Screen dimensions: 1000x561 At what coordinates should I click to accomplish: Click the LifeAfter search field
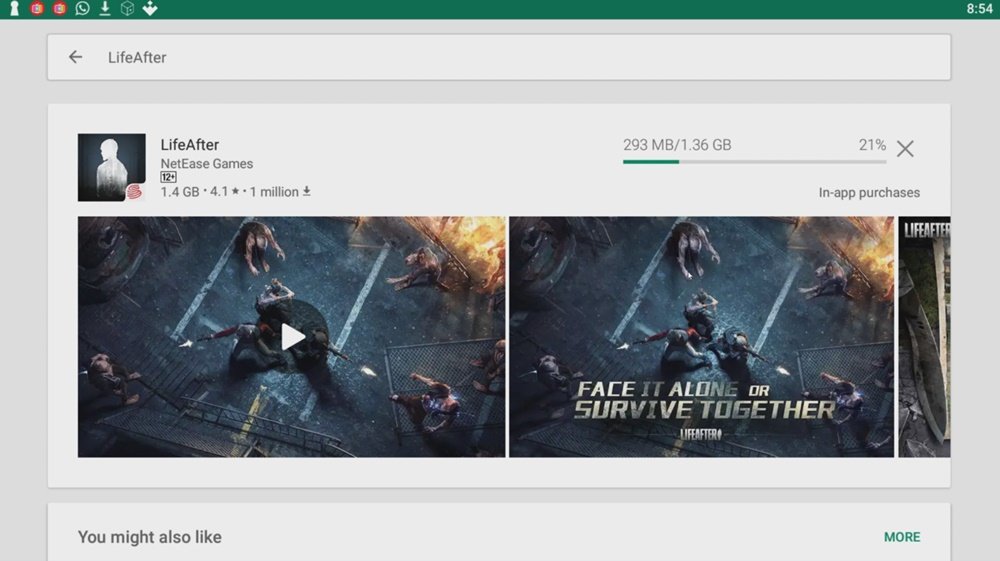pyautogui.click(x=499, y=57)
